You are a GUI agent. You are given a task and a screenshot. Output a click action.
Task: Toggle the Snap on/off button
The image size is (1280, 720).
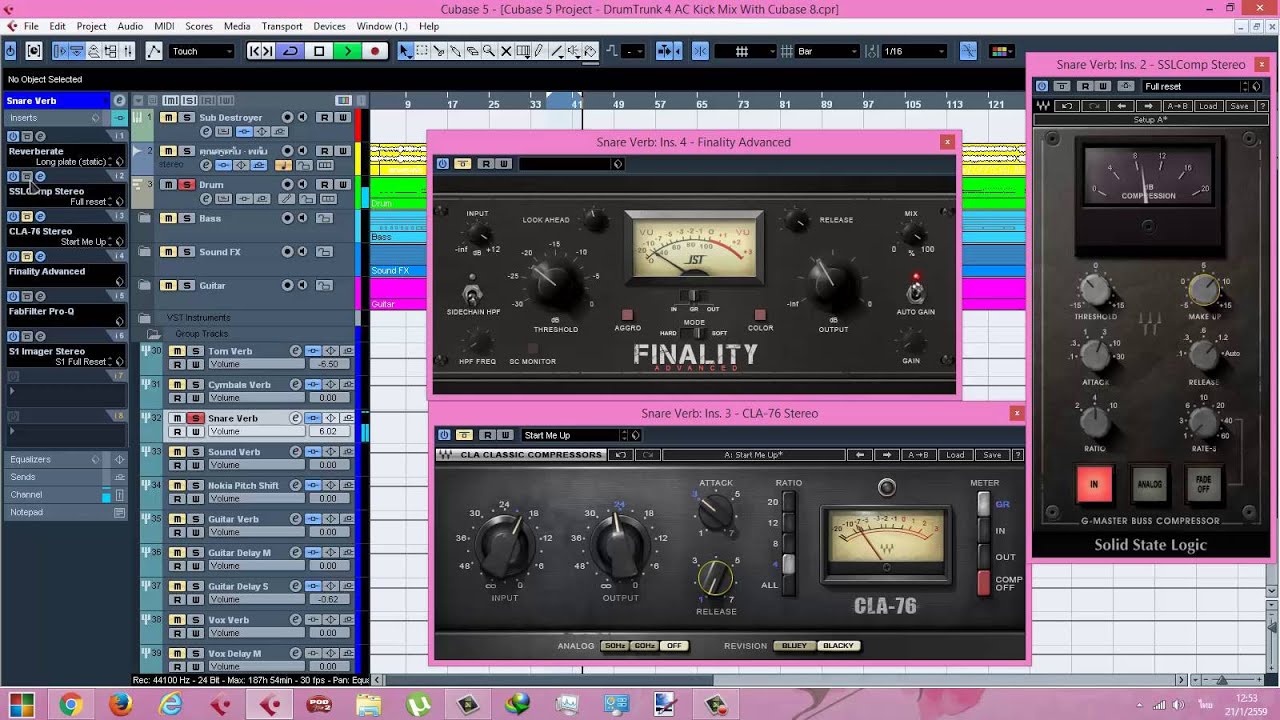pyautogui.click(x=700, y=51)
